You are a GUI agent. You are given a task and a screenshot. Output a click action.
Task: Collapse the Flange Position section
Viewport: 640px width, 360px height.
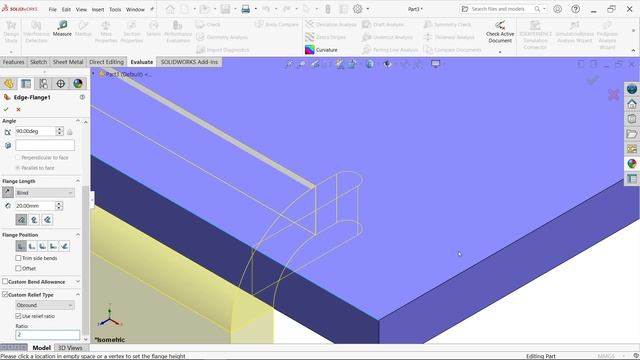[78, 235]
